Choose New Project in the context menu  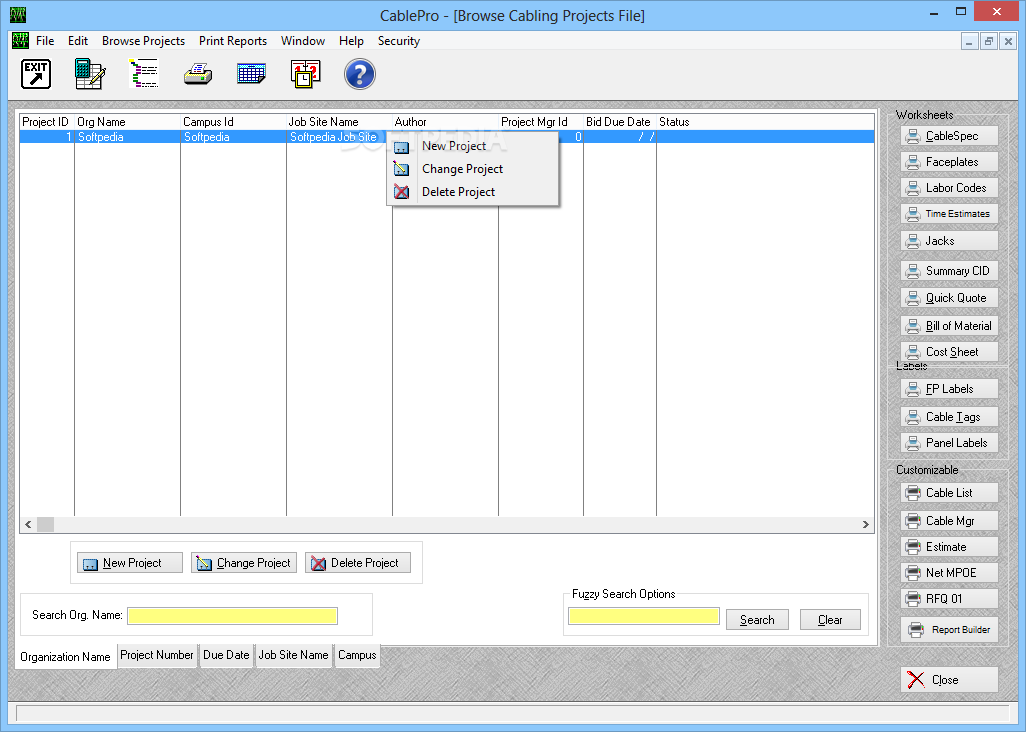click(473, 146)
